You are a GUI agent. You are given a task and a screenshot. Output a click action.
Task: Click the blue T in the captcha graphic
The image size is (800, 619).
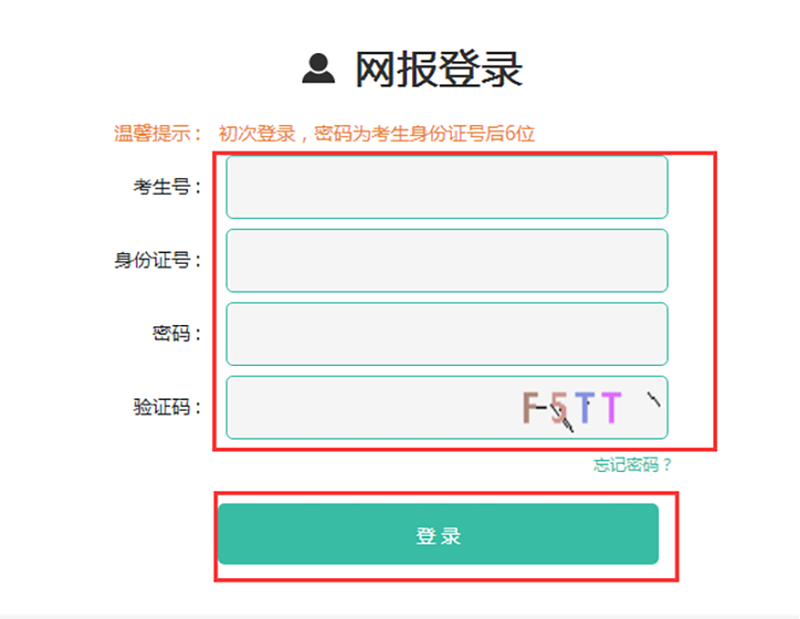point(587,406)
